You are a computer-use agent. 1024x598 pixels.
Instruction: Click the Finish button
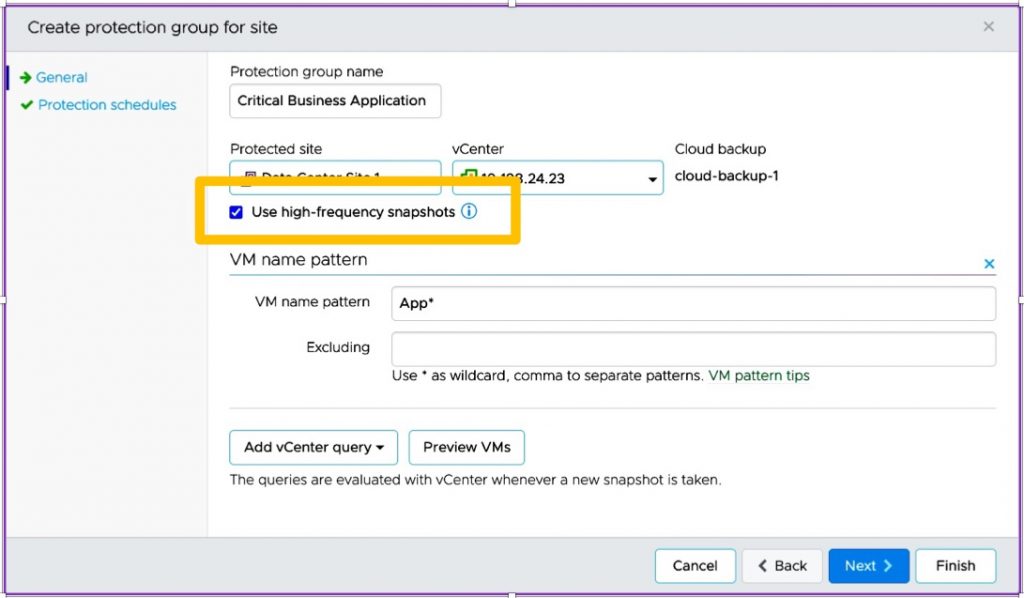(x=955, y=565)
